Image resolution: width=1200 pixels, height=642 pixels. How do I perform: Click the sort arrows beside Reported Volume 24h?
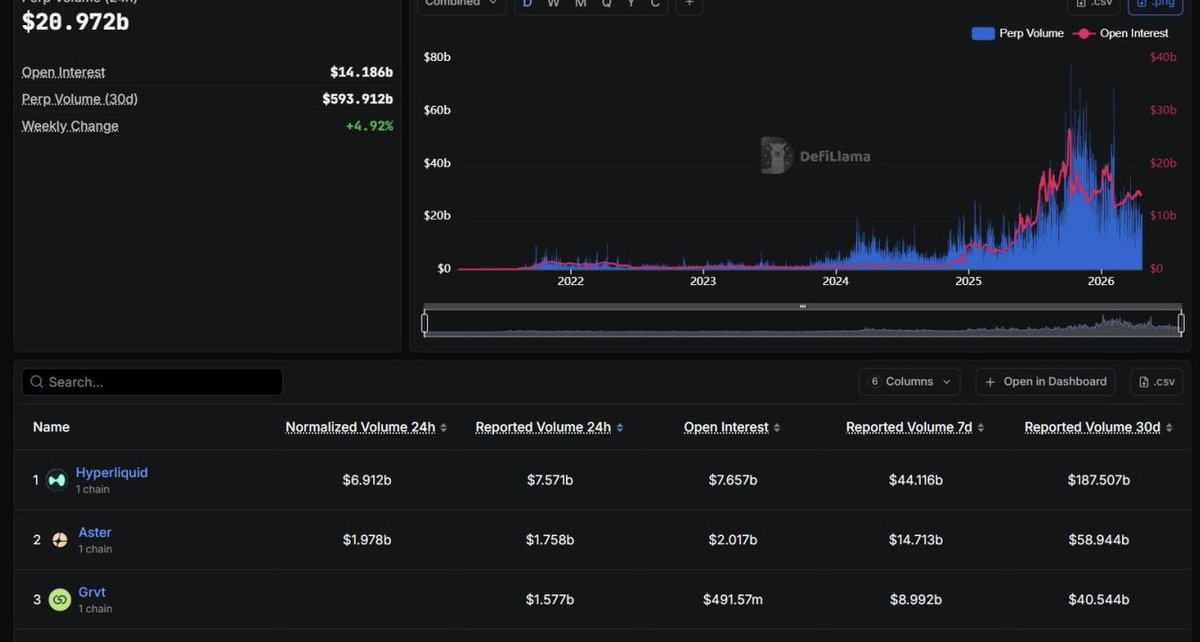pyautogui.click(x=619, y=428)
